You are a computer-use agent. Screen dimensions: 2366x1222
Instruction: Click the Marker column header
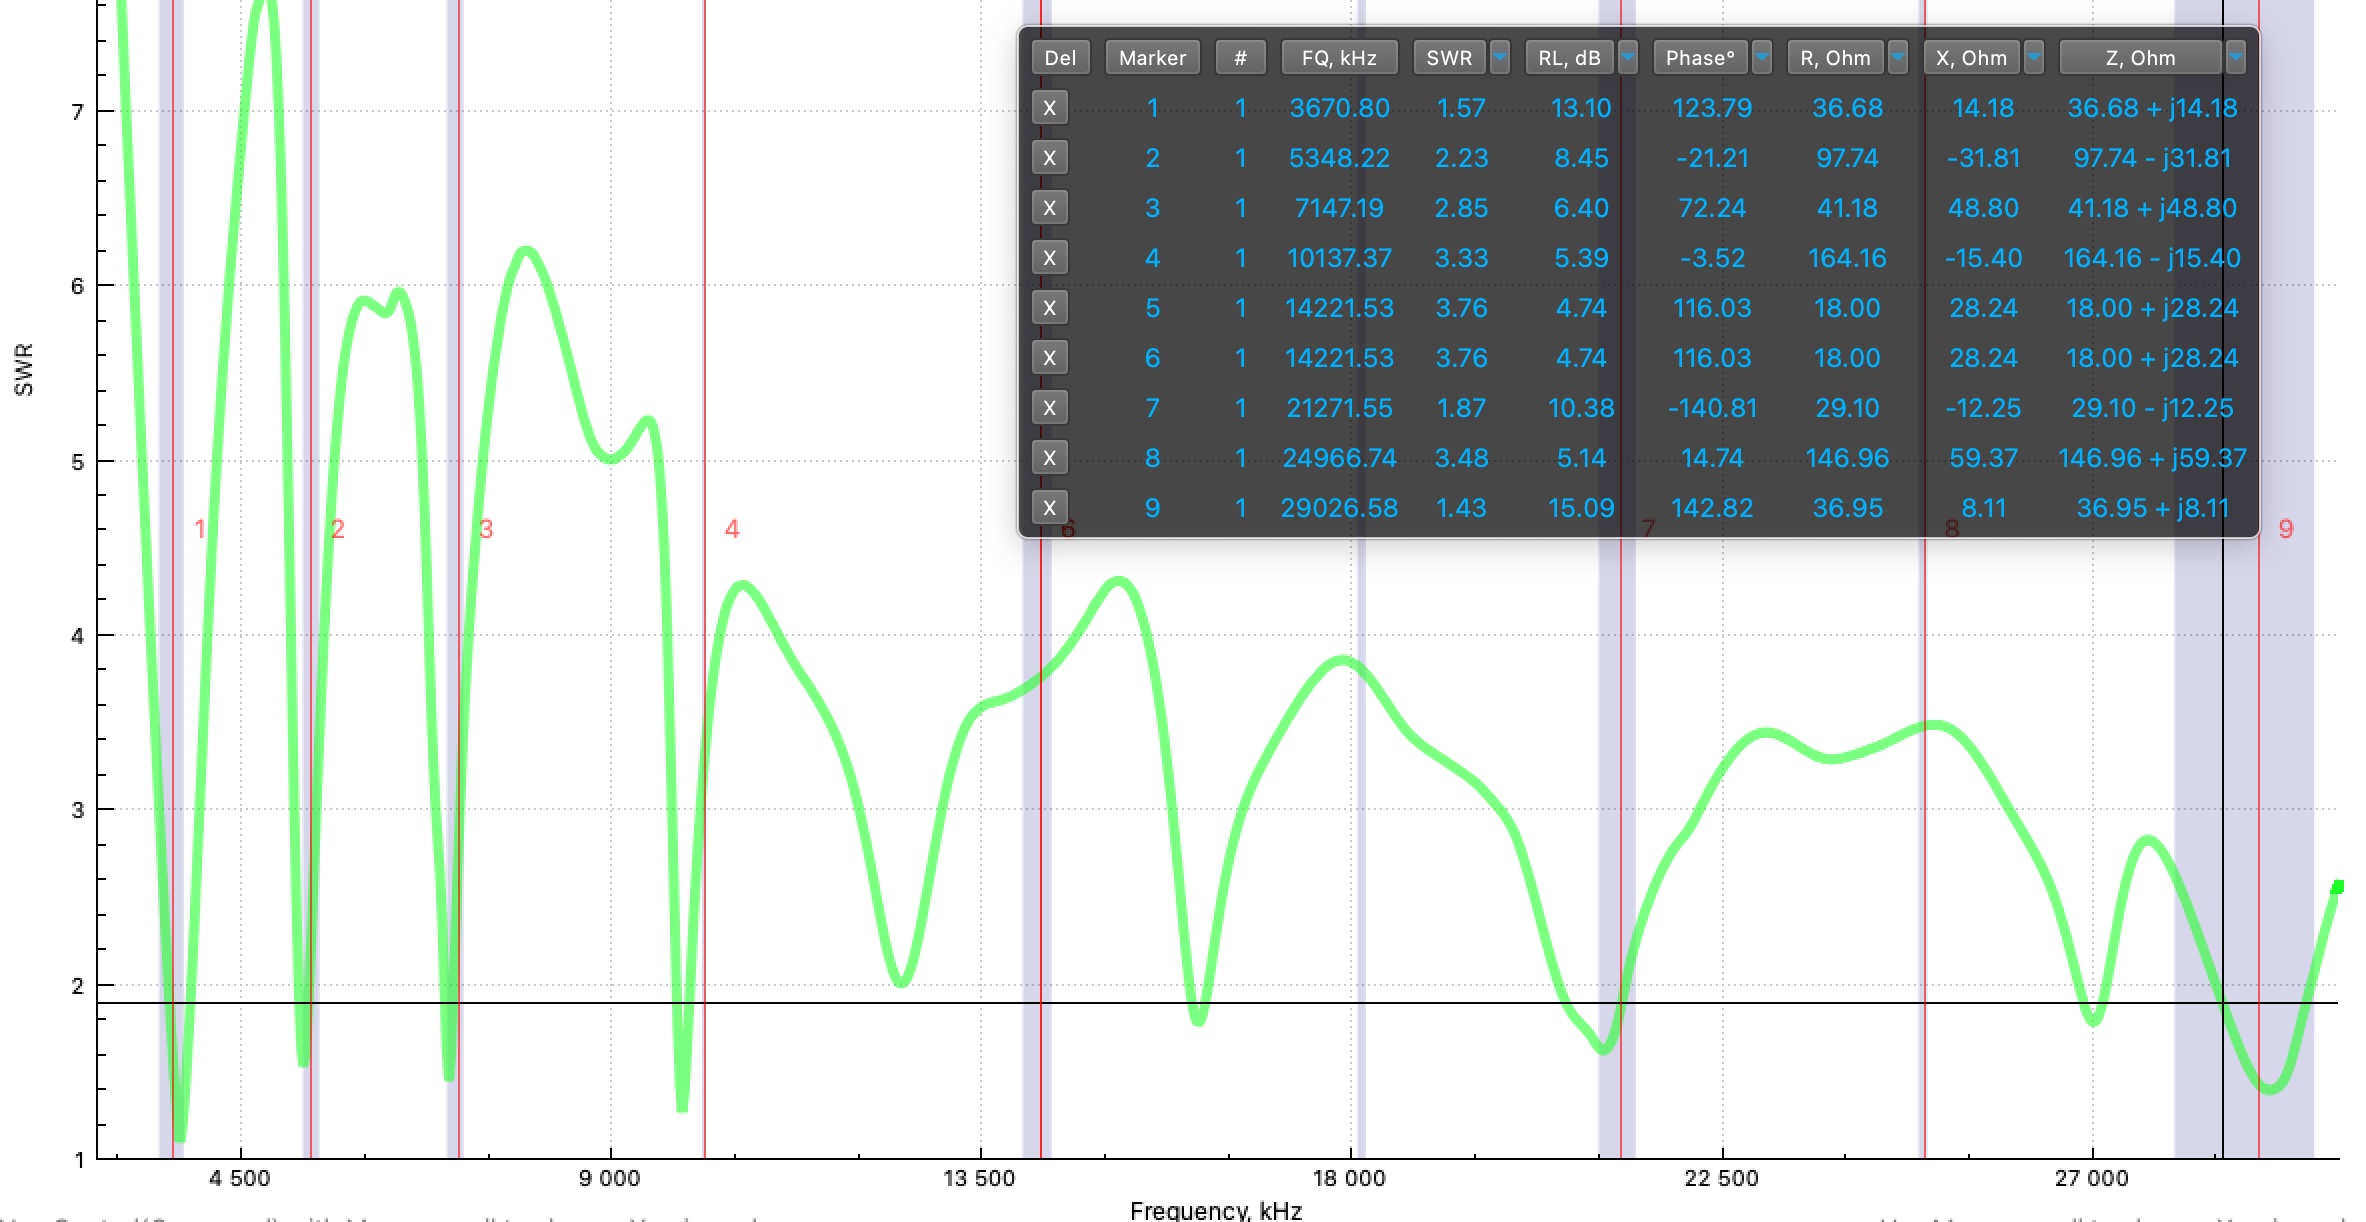(1152, 57)
